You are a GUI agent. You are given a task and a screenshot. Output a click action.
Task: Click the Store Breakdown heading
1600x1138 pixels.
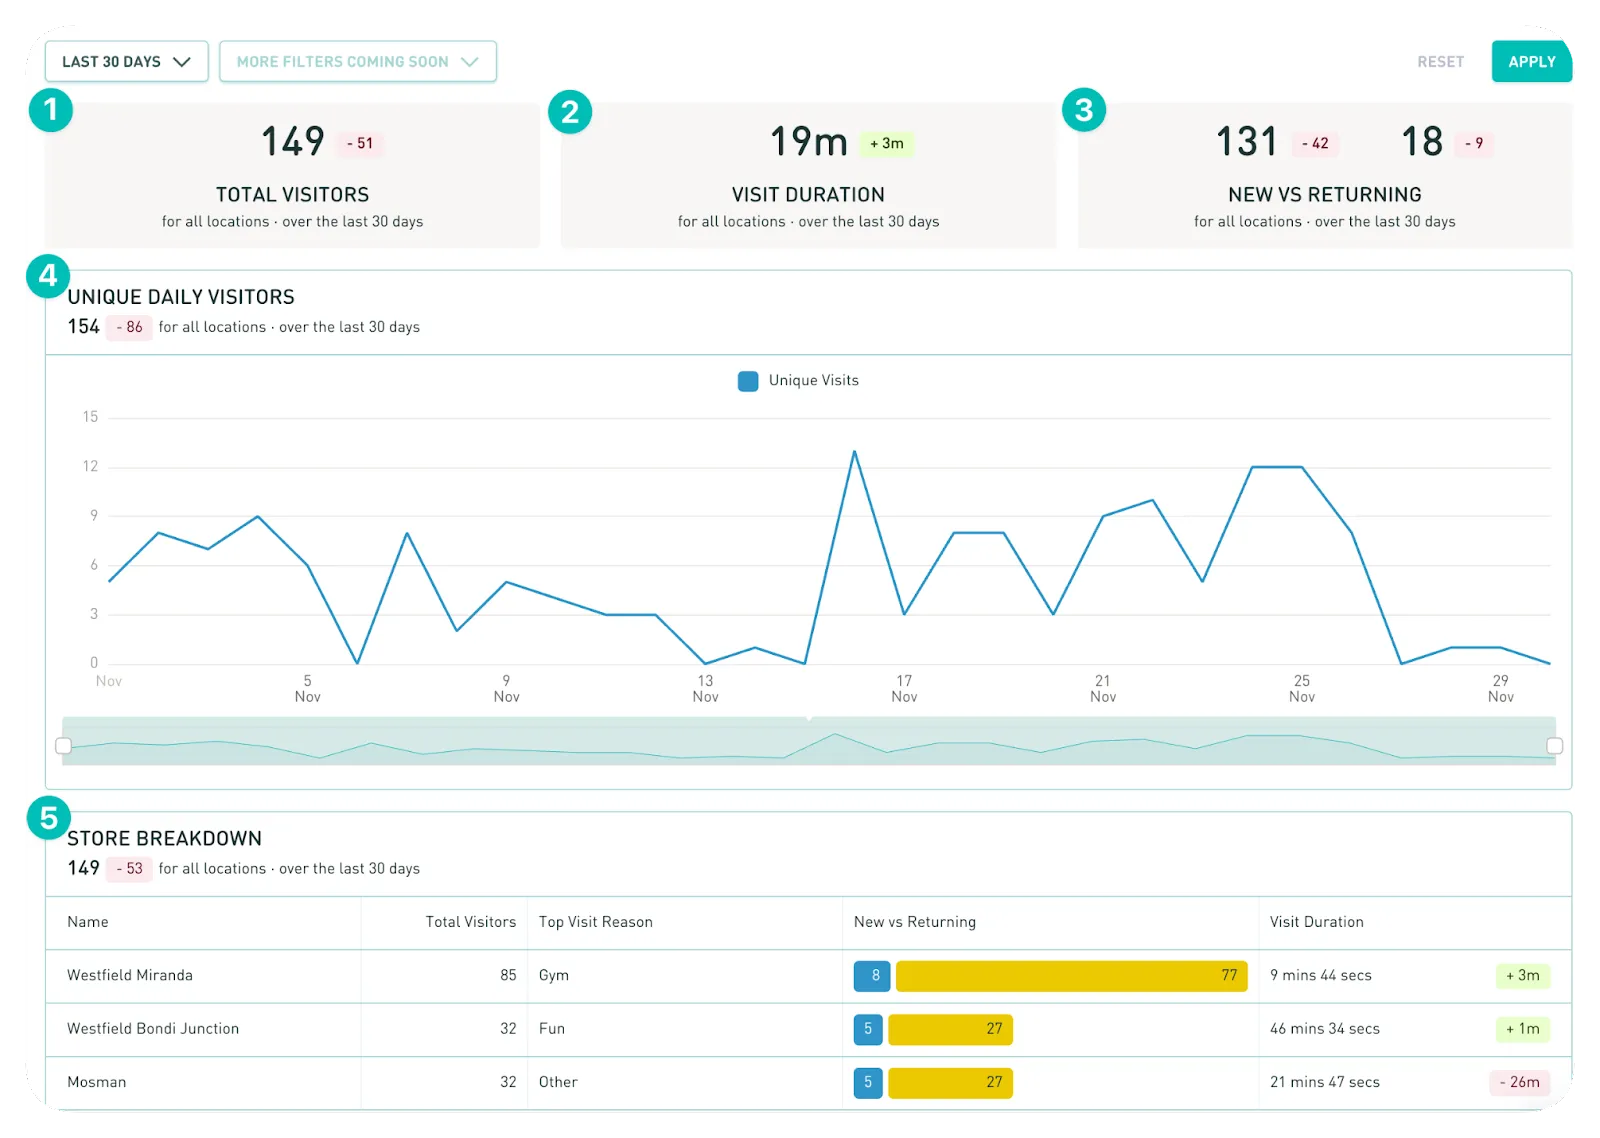pos(165,839)
